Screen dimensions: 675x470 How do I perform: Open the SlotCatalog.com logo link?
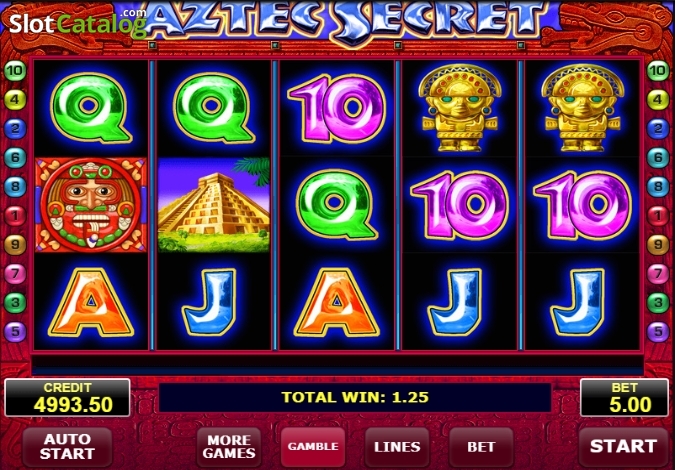tap(78, 22)
